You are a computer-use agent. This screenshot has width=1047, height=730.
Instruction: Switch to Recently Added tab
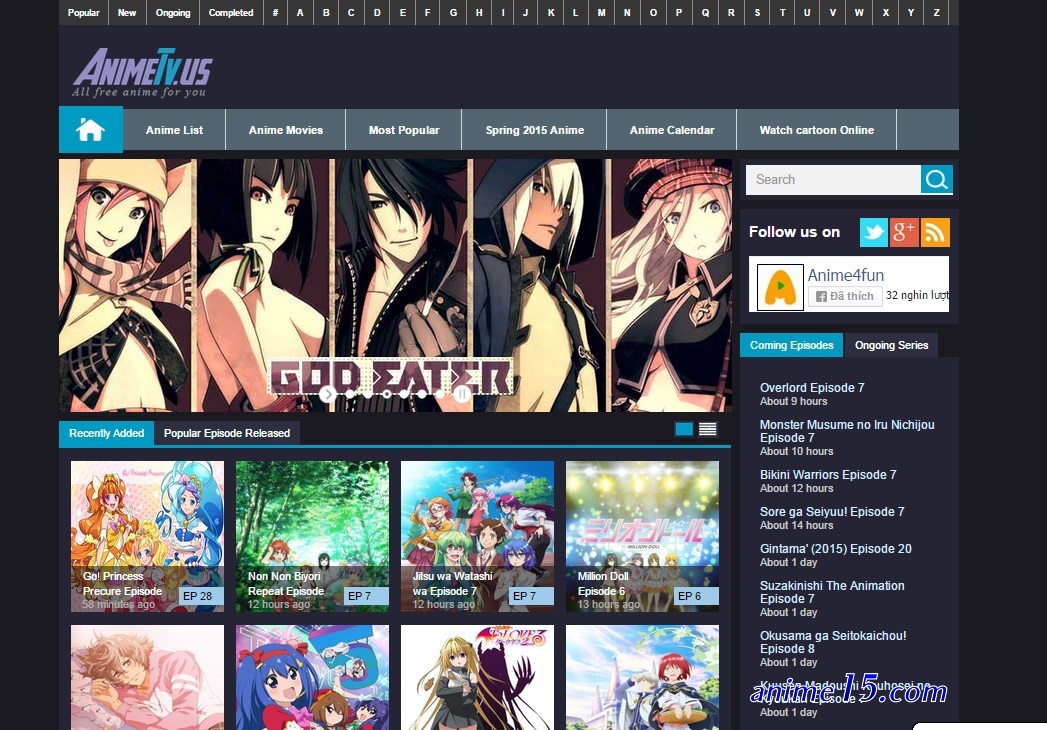point(106,433)
